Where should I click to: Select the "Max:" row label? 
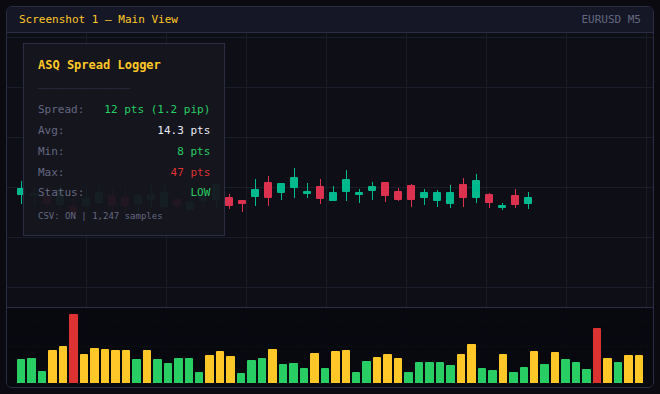[x=51, y=172]
